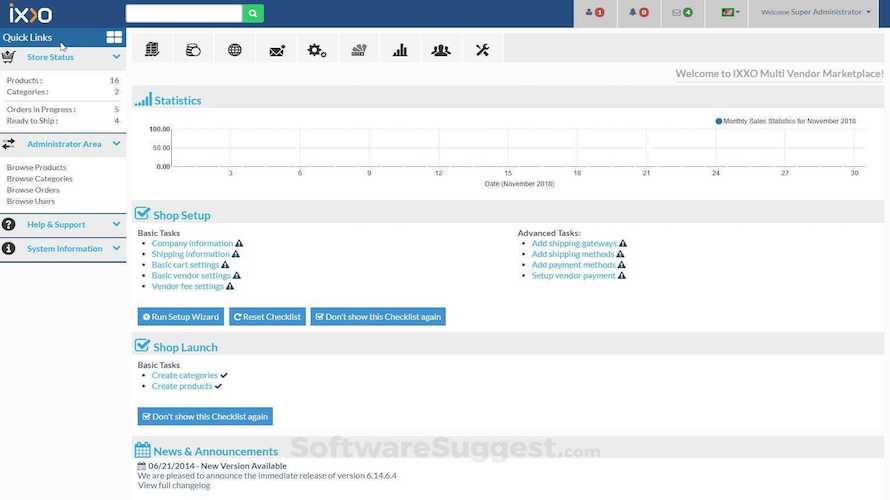Click the Reset Checklist button

(267, 317)
